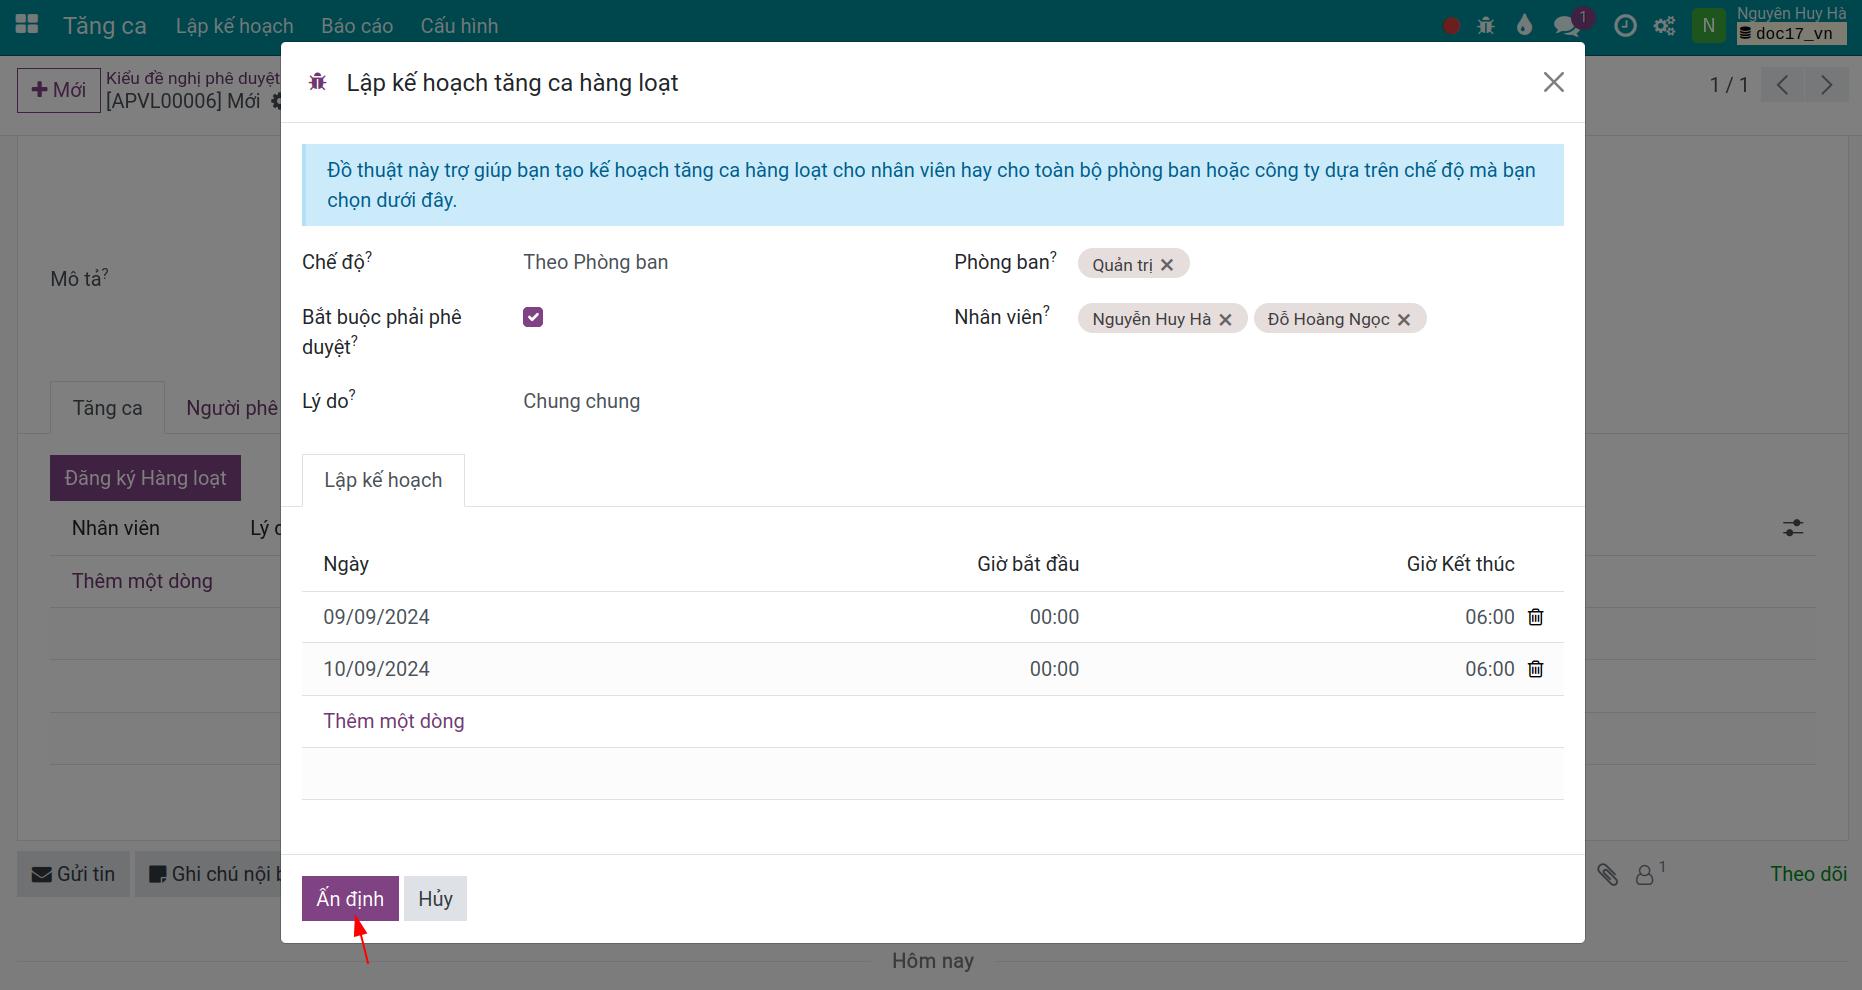Open the Lập kế hoạch menu

[235, 26]
